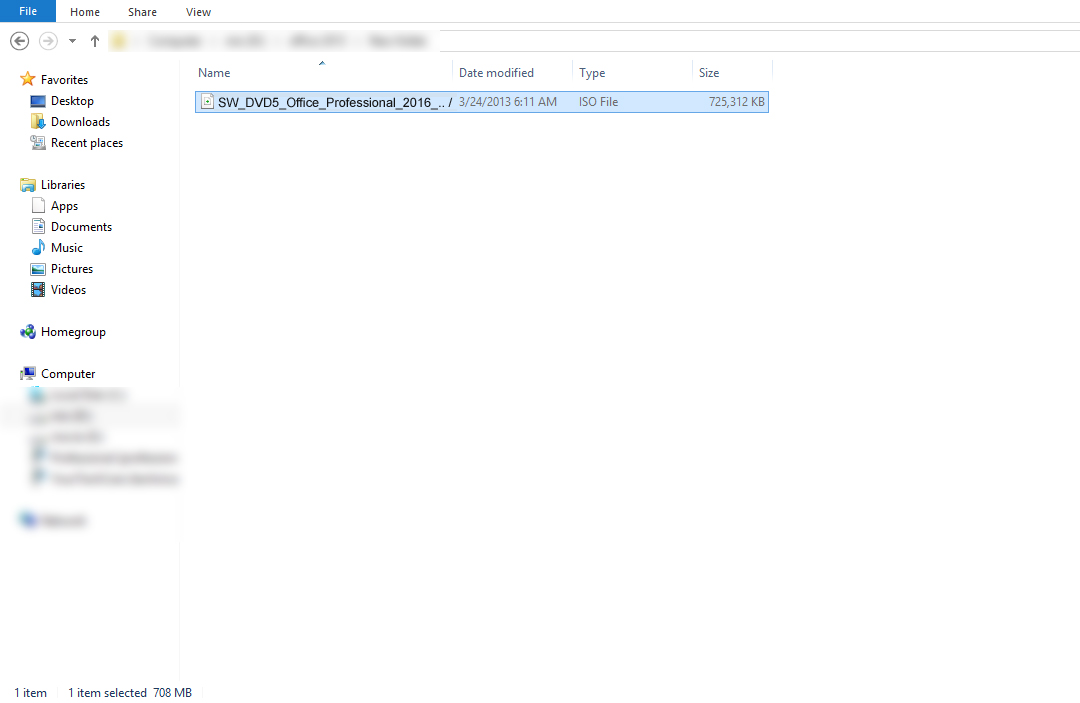Click the Up directory arrow
Image resolution: width=1080 pixels, height=703 pixels.
[x=95, y=41]
